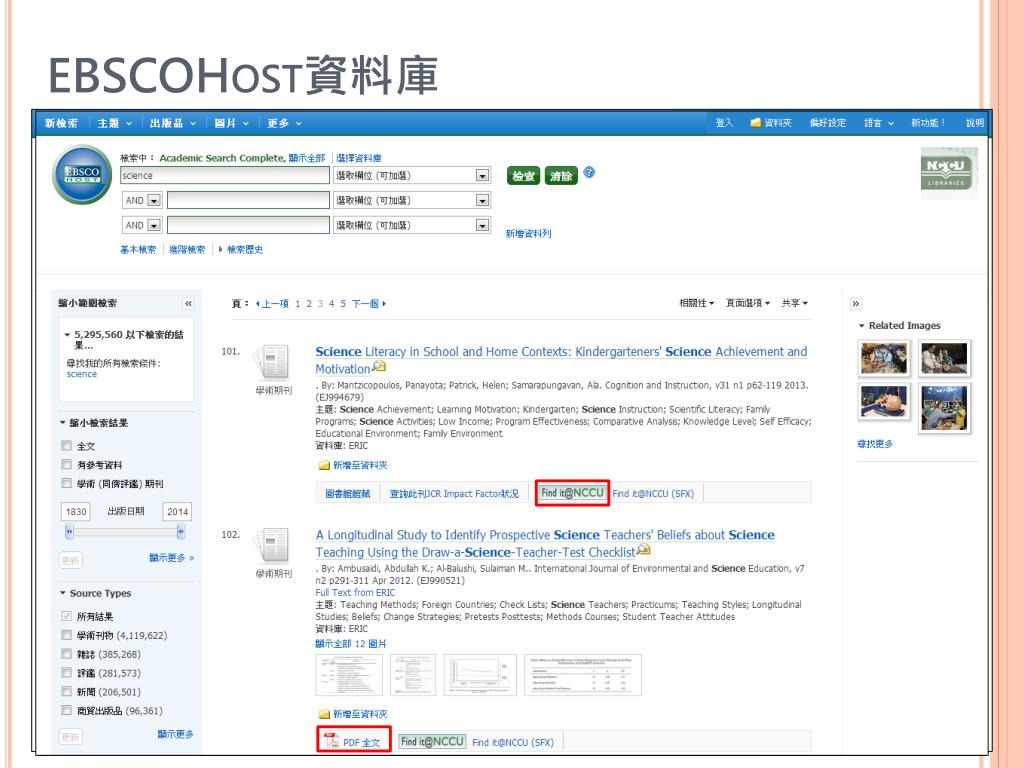The height and width of the screenshot is (768, 1024).
Task: Open Science Literacy in School article title
Action: tap(561, 360)
